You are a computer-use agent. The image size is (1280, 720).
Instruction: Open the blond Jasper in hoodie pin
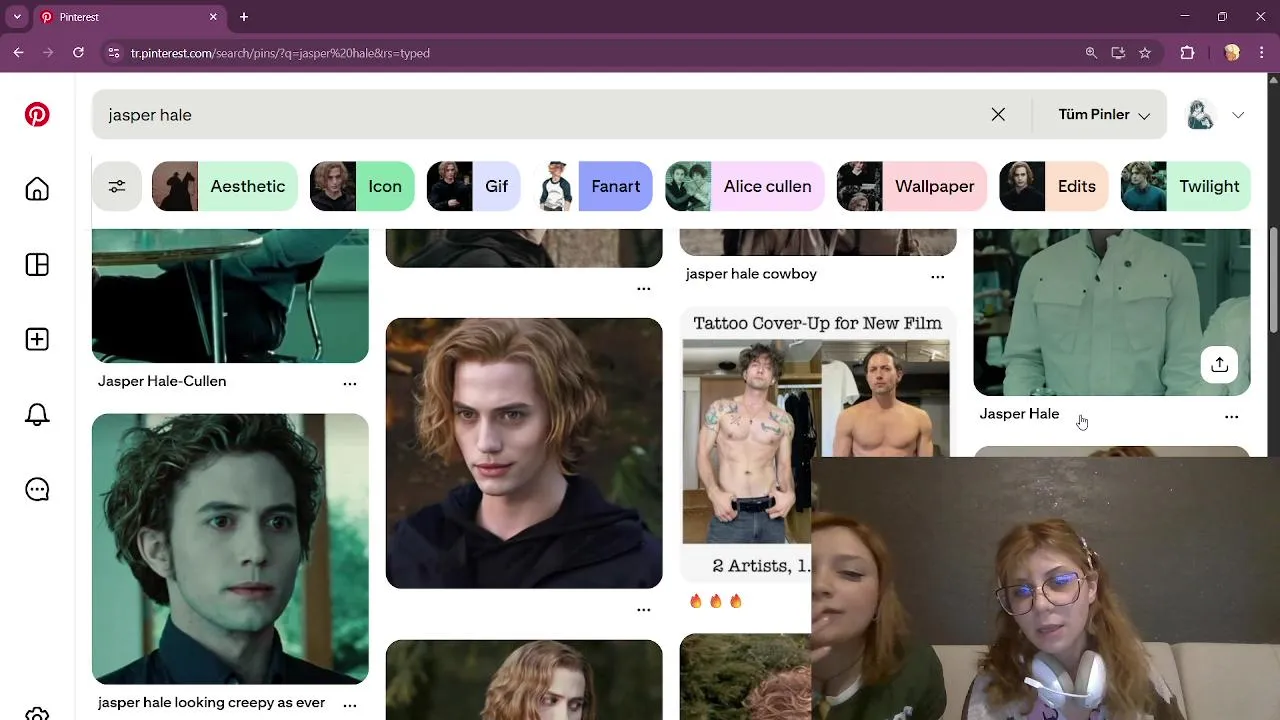tap(524, 453)
